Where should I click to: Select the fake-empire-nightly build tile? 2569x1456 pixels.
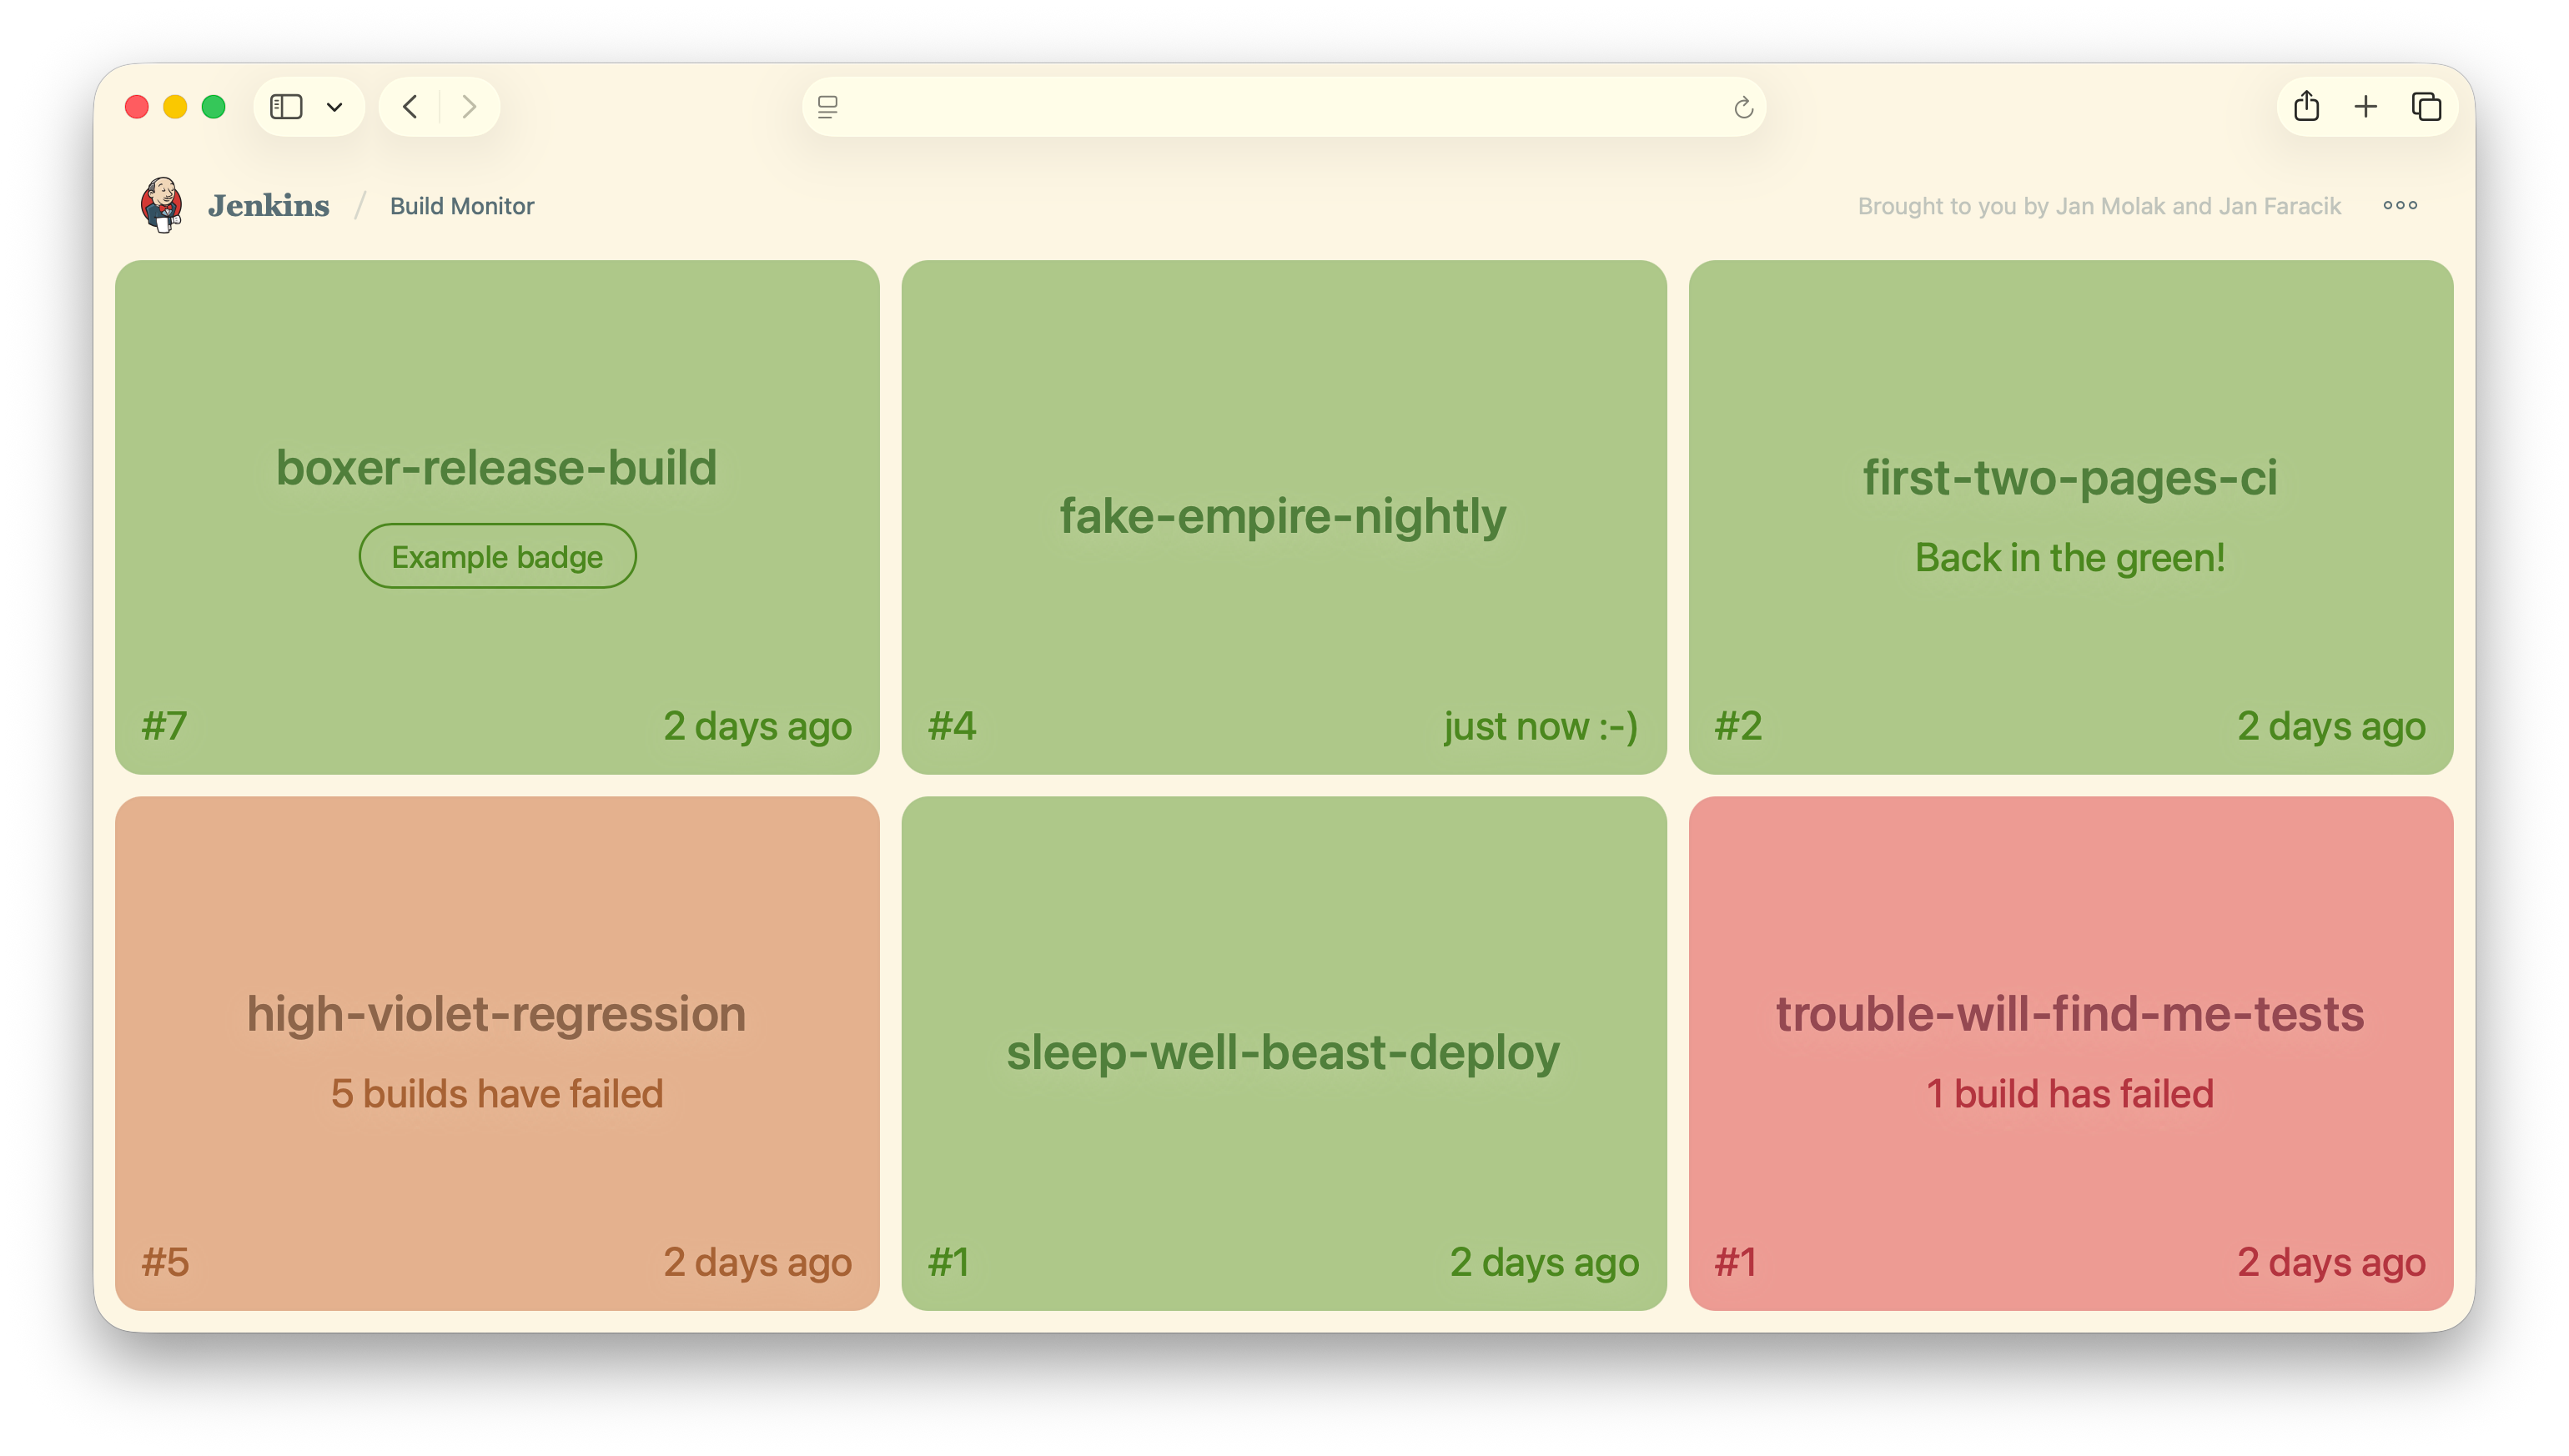tap(1284, 516)
